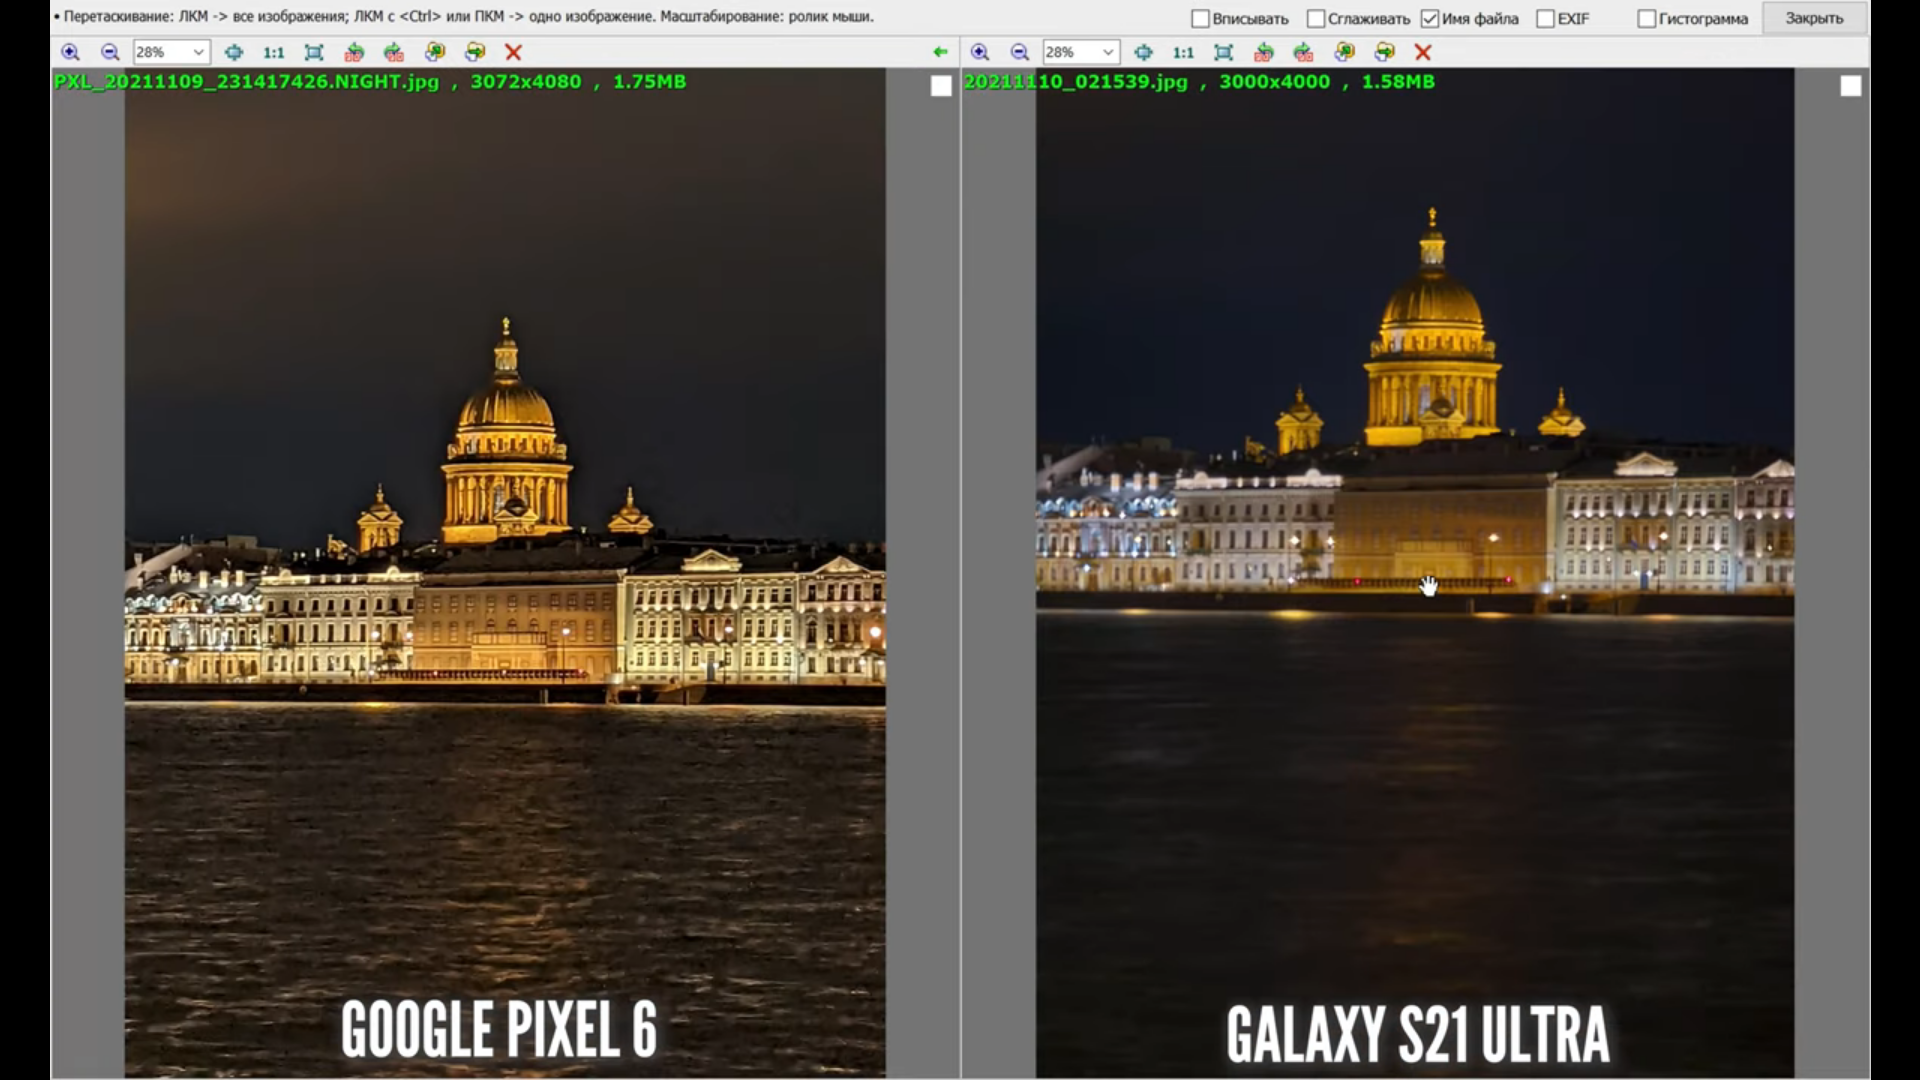
Task: Click the green arrow in left panel toolbar
Action: (940, 52)
